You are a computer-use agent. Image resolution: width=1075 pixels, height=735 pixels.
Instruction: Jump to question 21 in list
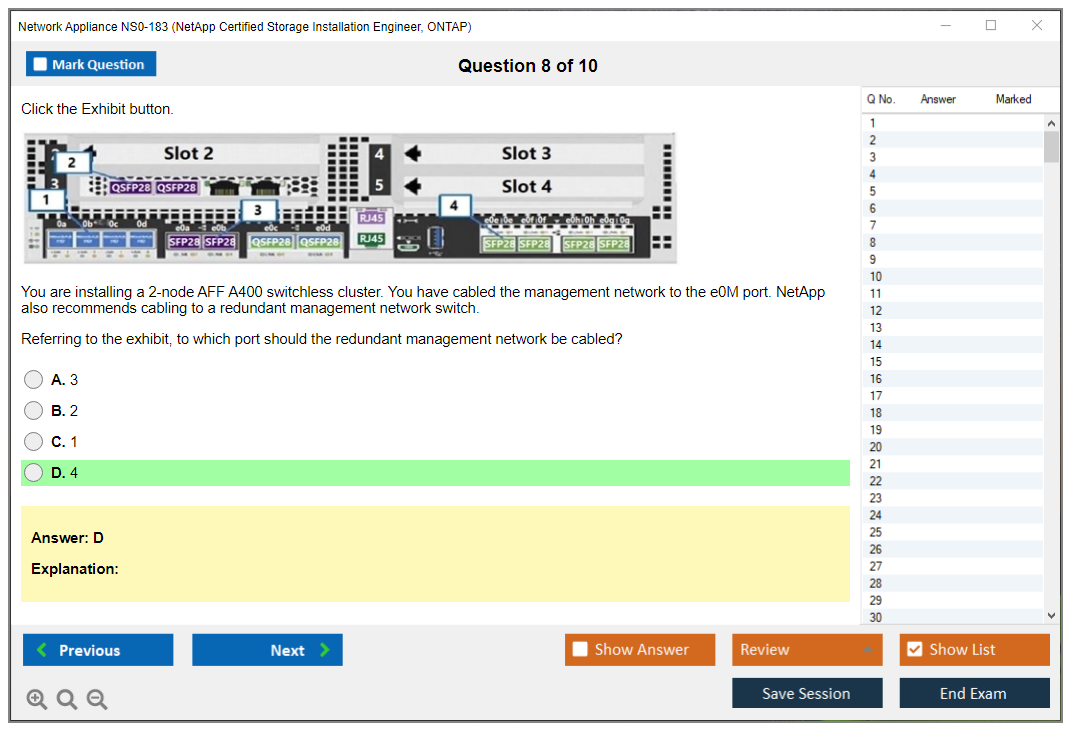click(876, 464)
